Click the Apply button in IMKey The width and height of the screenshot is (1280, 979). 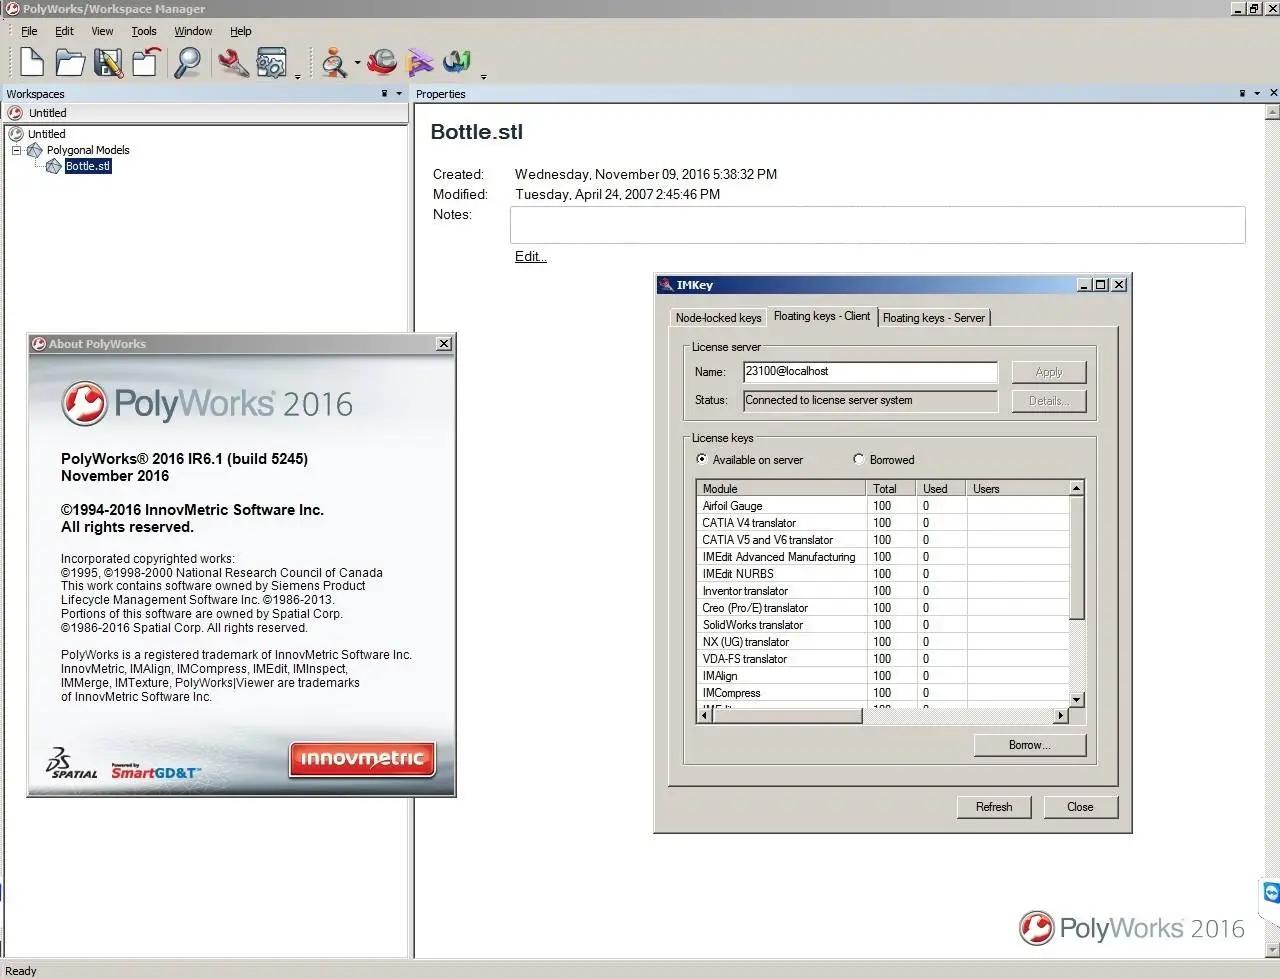(x=1048, y=372)
